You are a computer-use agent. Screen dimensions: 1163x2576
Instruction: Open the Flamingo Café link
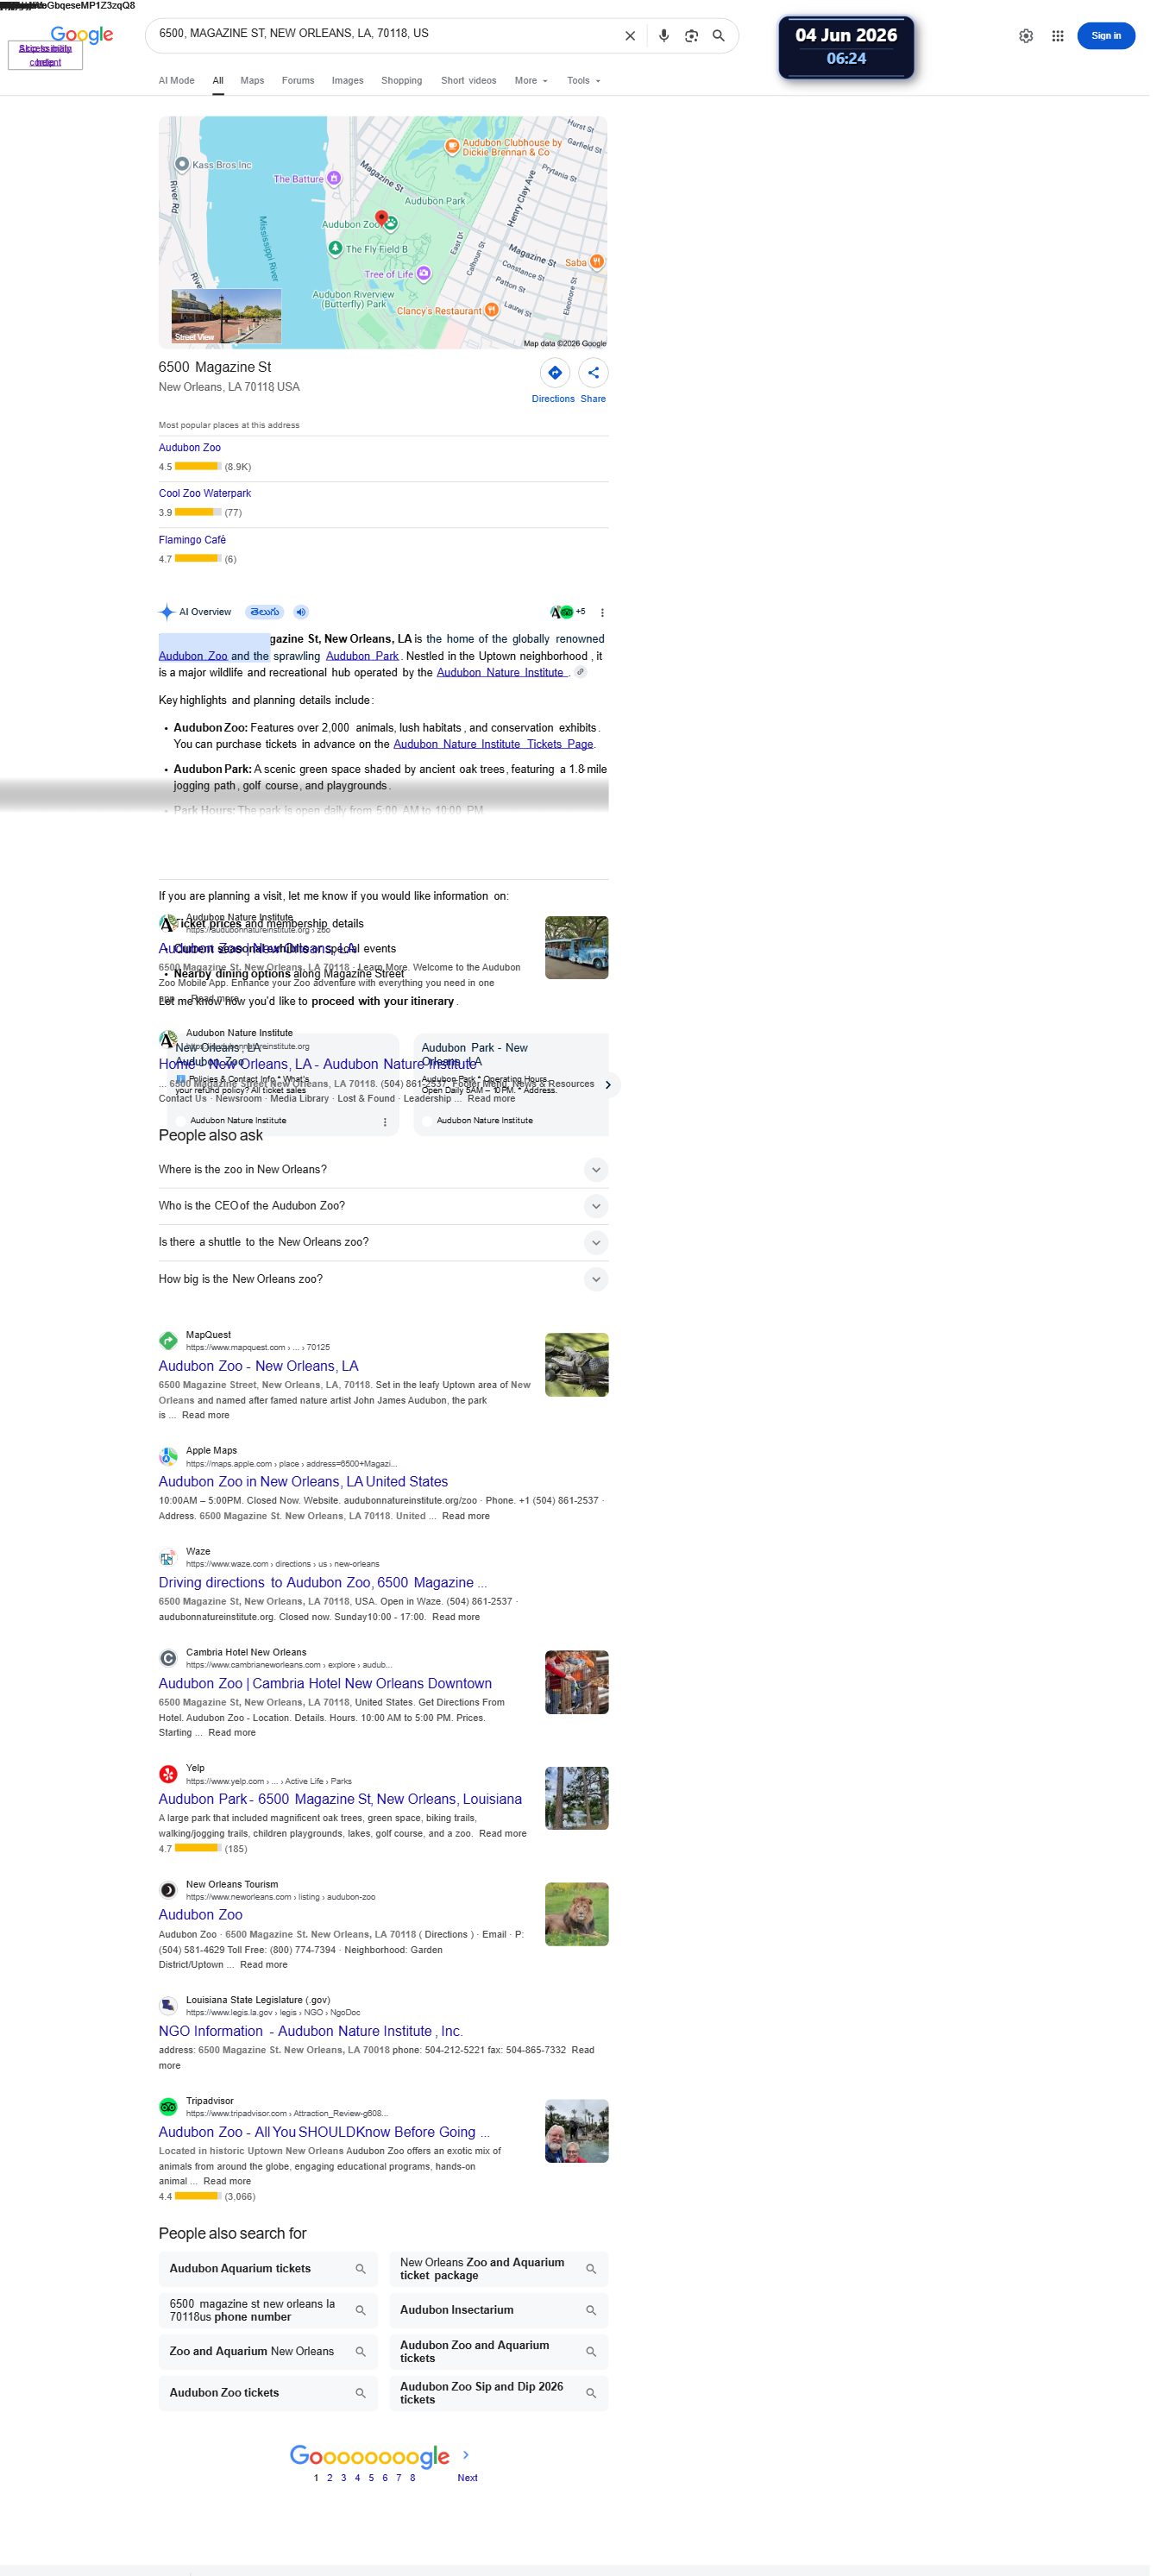point(194,546)
